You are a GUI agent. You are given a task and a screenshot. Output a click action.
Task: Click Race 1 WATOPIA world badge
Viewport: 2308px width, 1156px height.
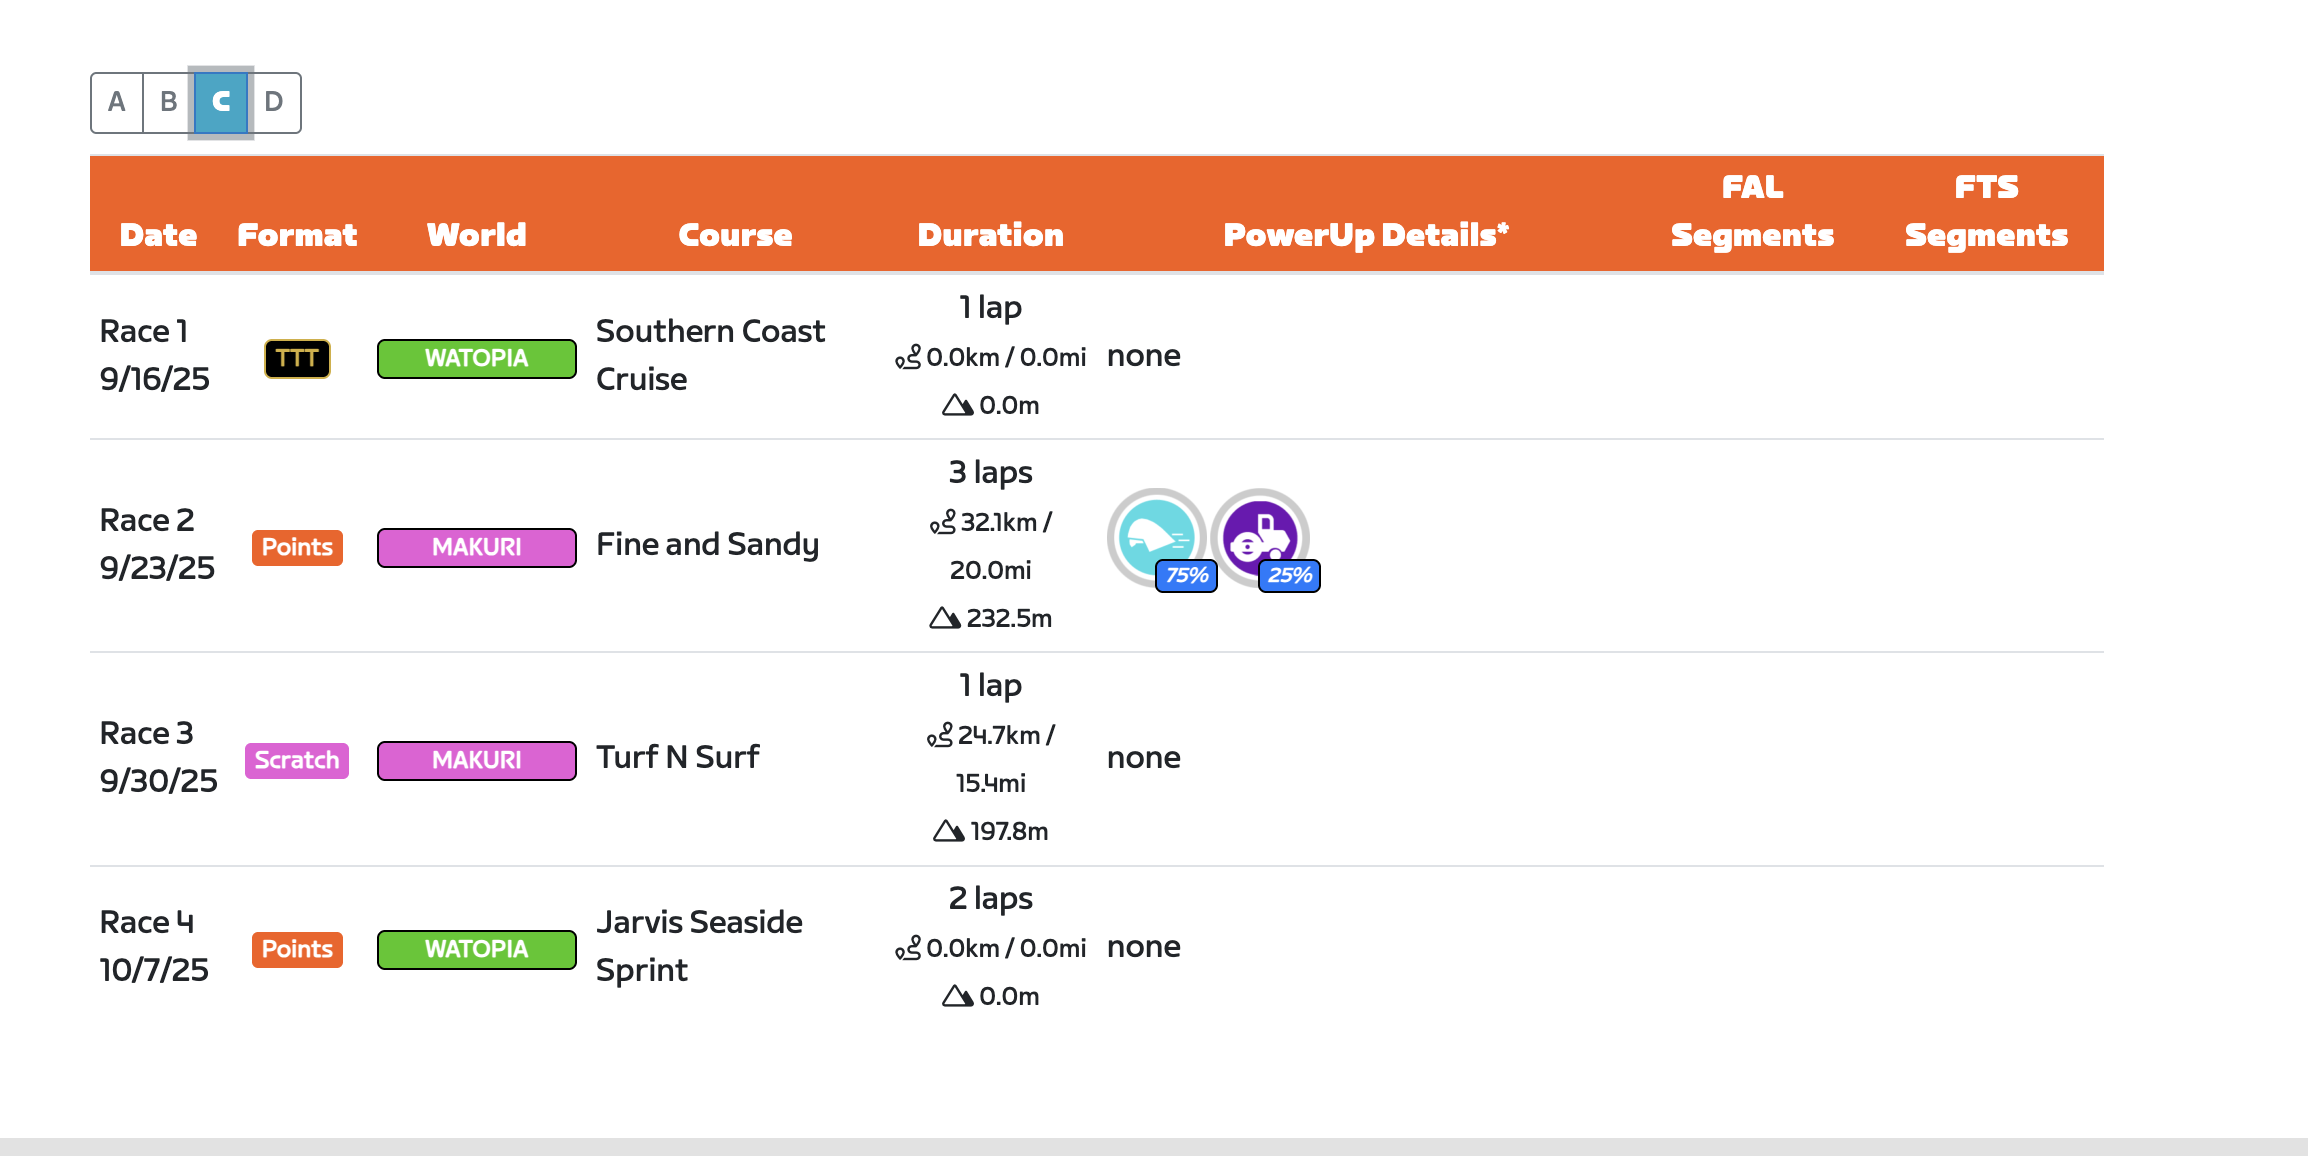tap(476, 359)
